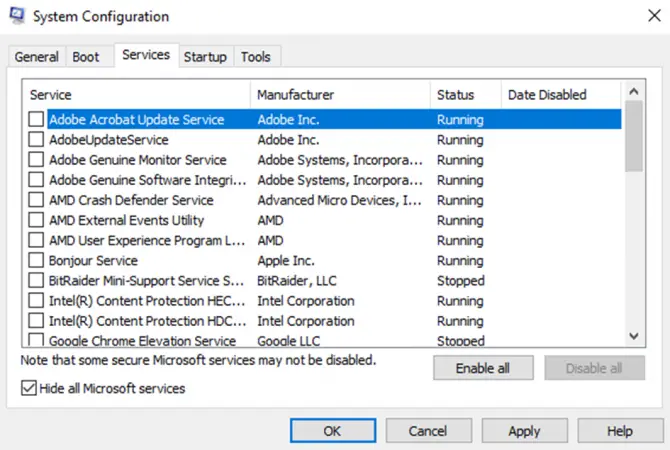Viewport: 670px width, 450px height.
Task: Go to the Startup tab
Action: [x=205, y=57]
